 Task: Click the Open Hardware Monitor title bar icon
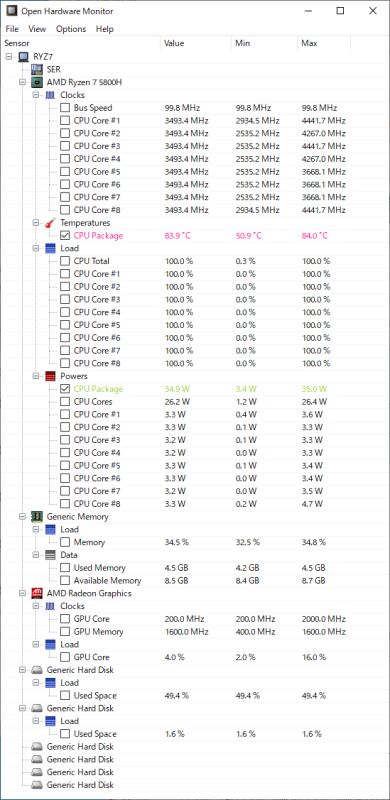[x=10, y=11]
